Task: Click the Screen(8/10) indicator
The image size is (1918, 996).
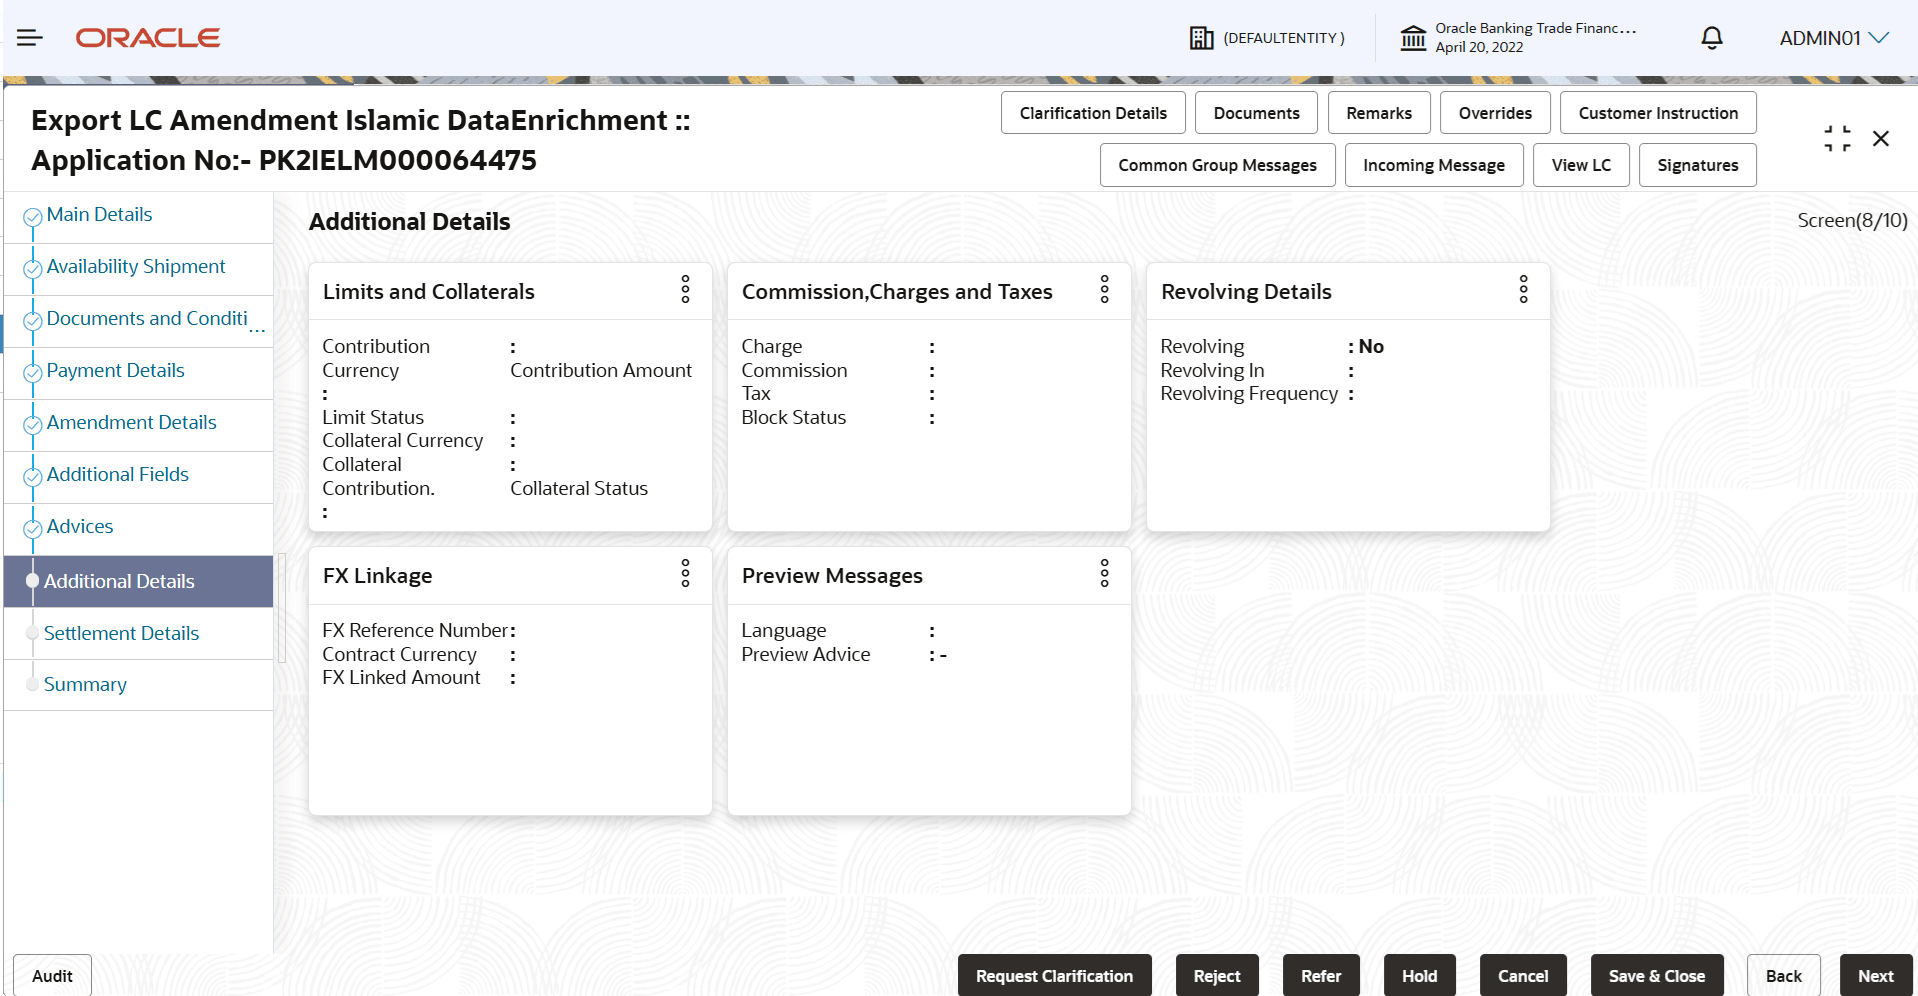Action: (1852, 221)
